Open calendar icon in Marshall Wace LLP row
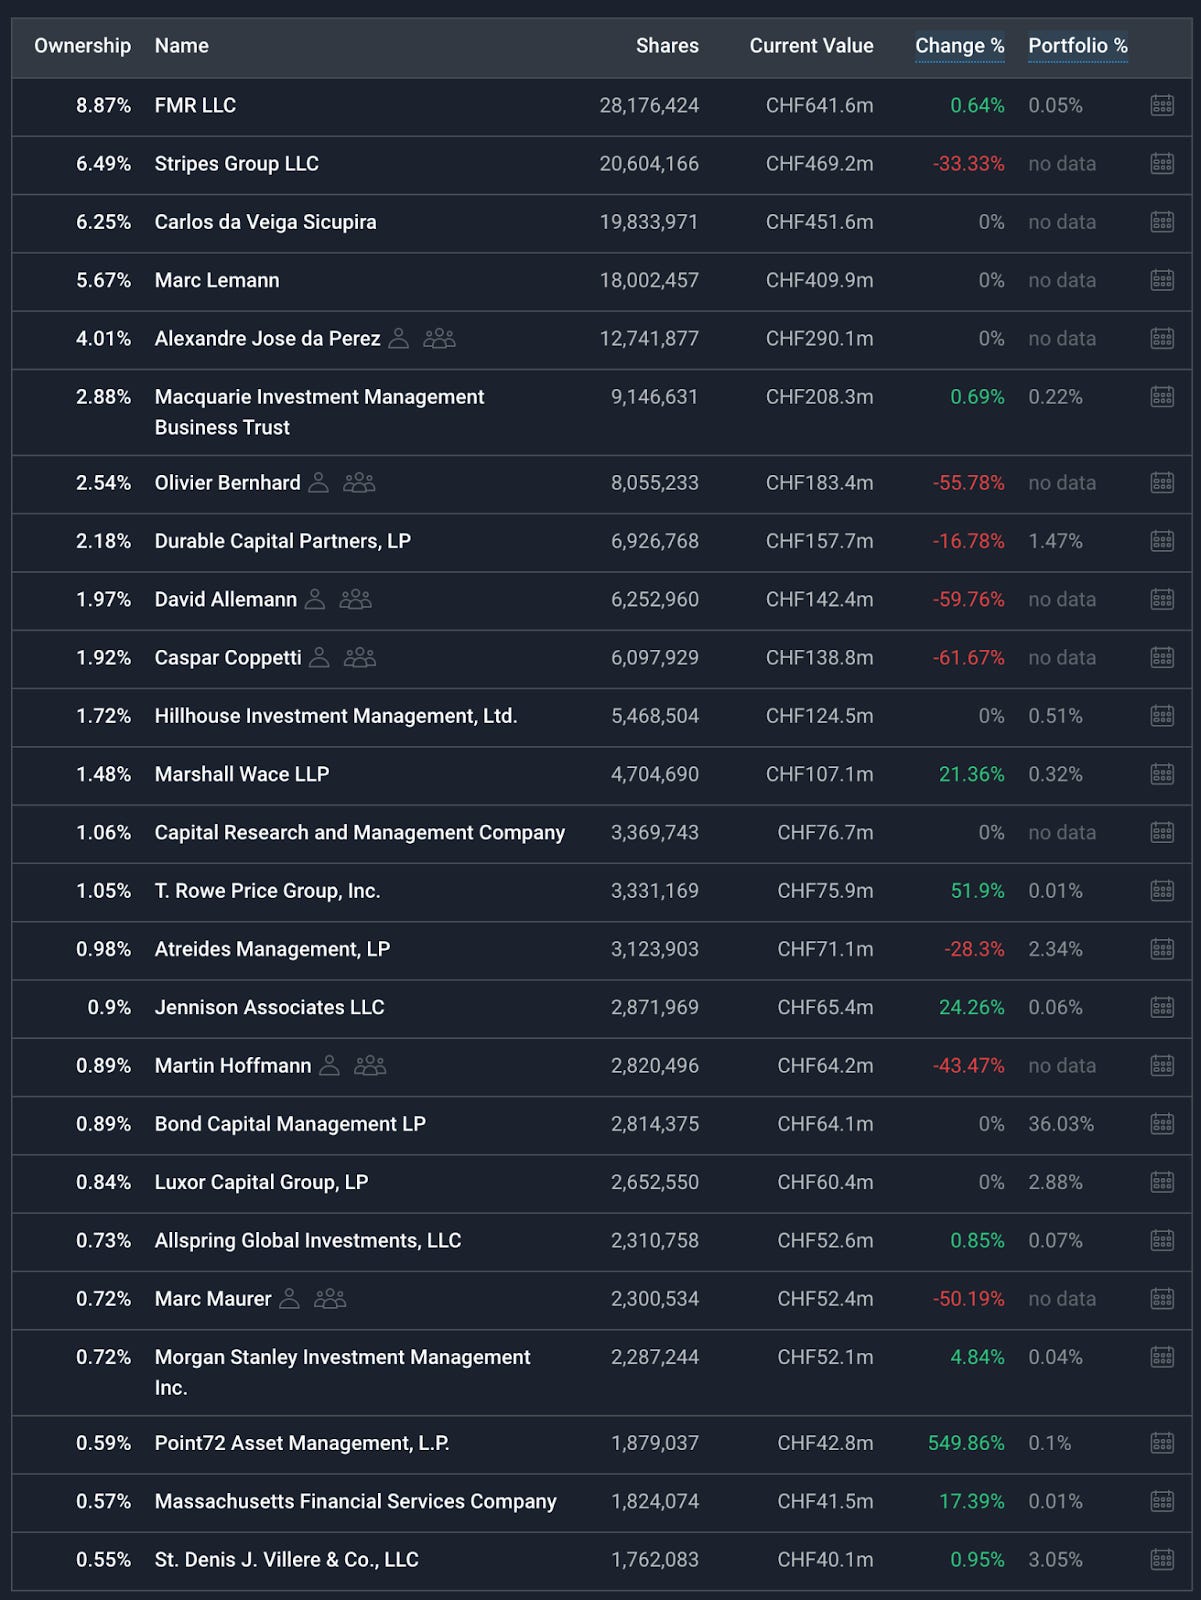Screen dimensions: 1201x1600 point(1162,774)
